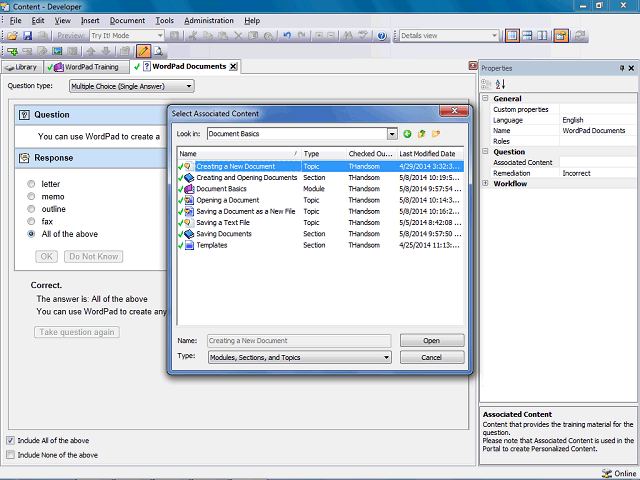Open Help via blue question mark icon

tap(382, 36)
